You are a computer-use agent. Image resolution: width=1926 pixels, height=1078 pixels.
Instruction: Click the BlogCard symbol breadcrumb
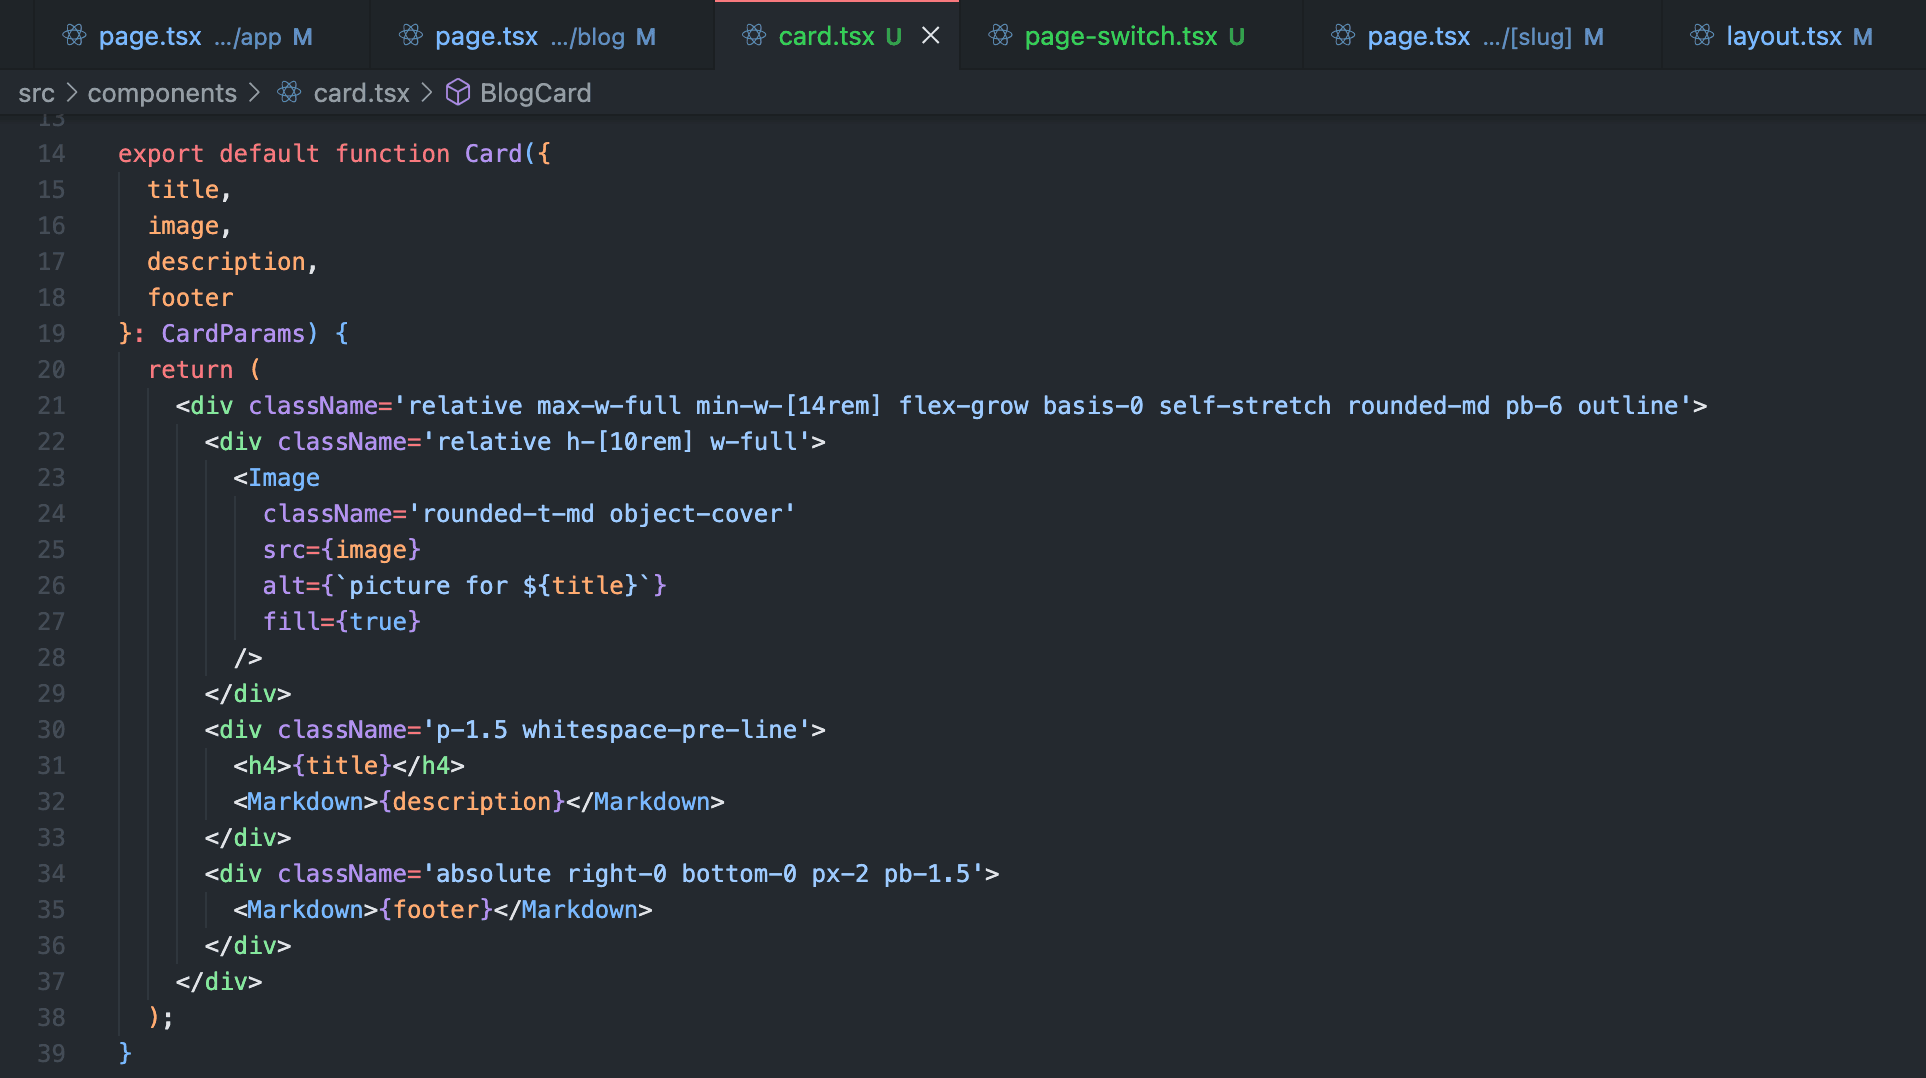pos(535,93)
